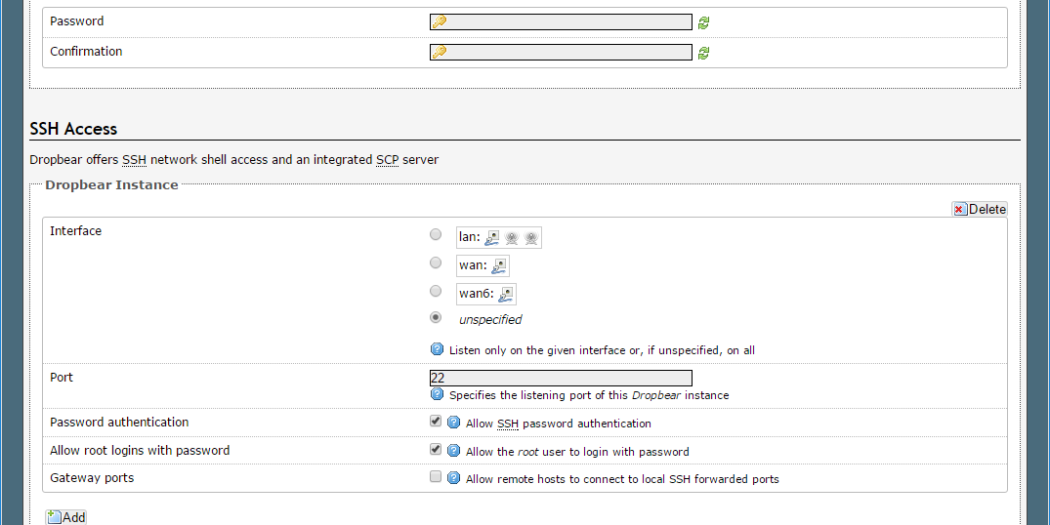Click the lan interface network icon
Viewport: 1050px width, 525px height.
(492, 238)
